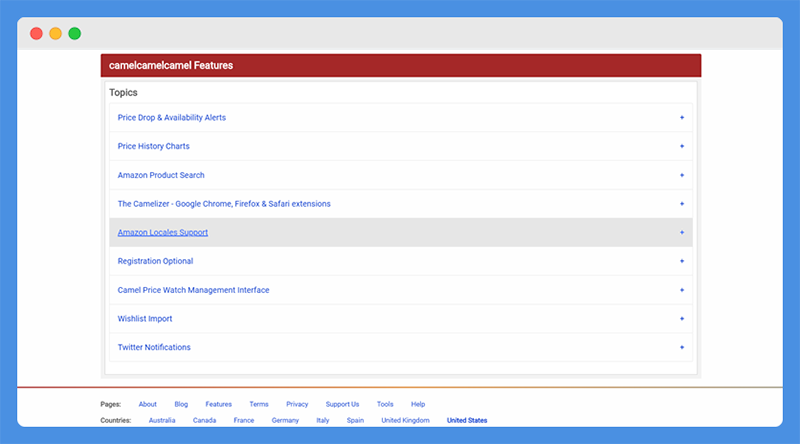
Task: Expand the Registration Optional plus icon
Action: (682, 261)
